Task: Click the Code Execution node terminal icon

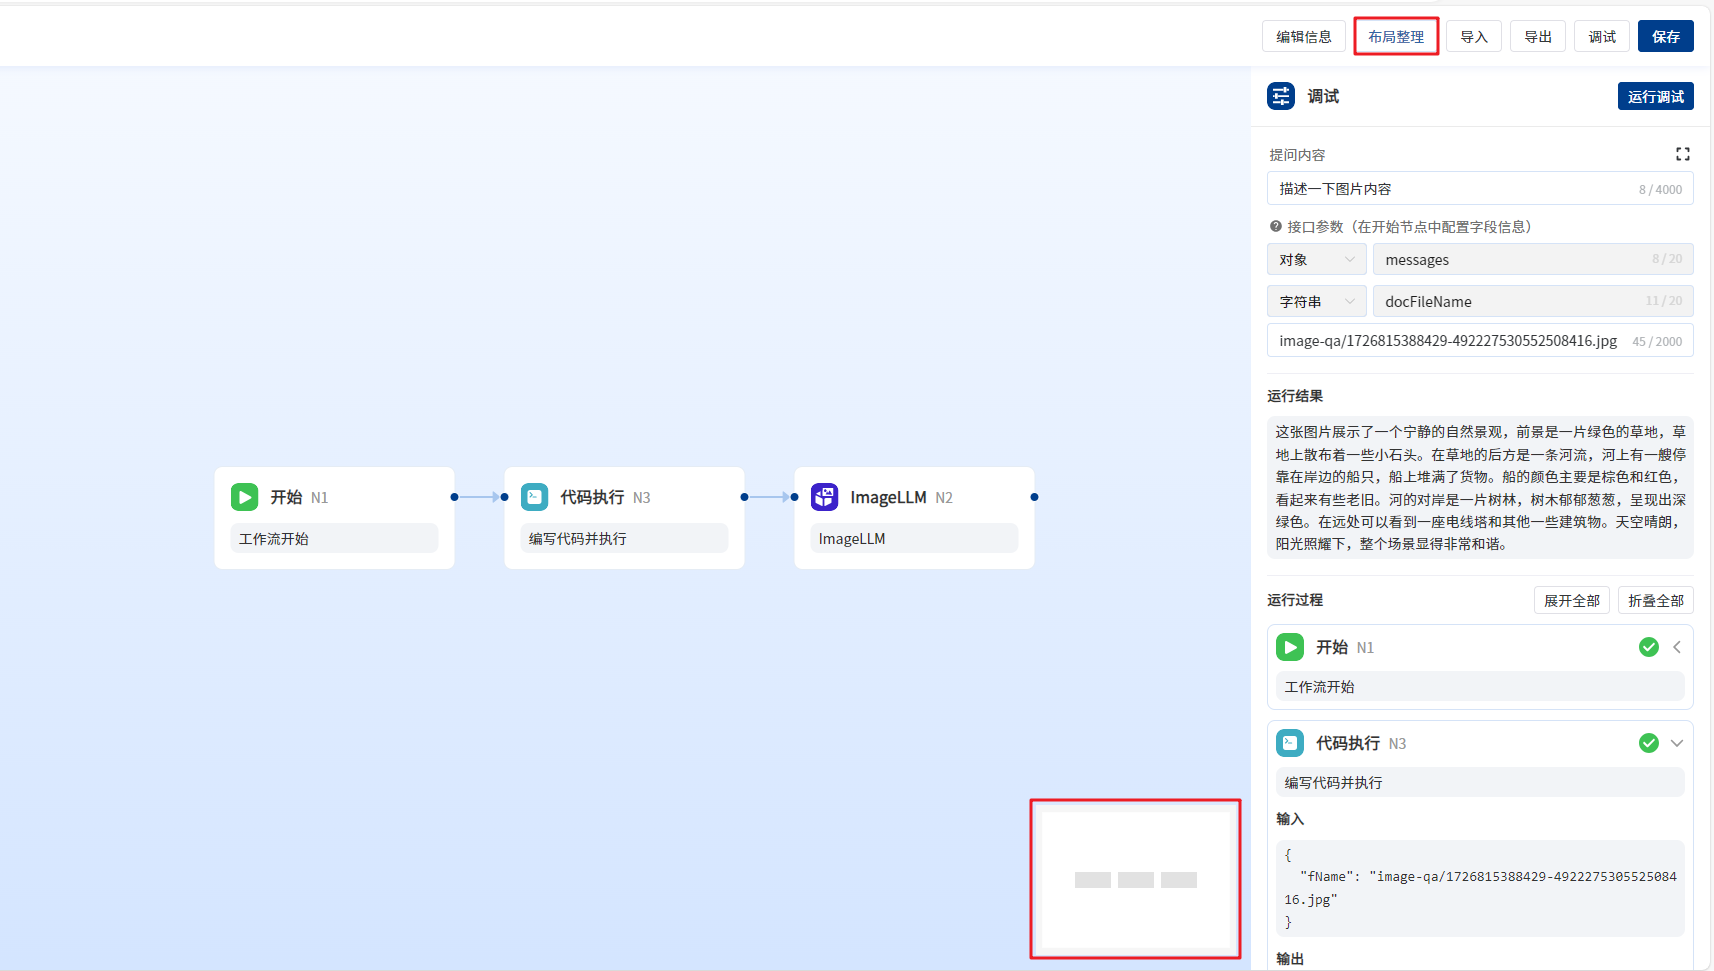Action: coord(534,497)
